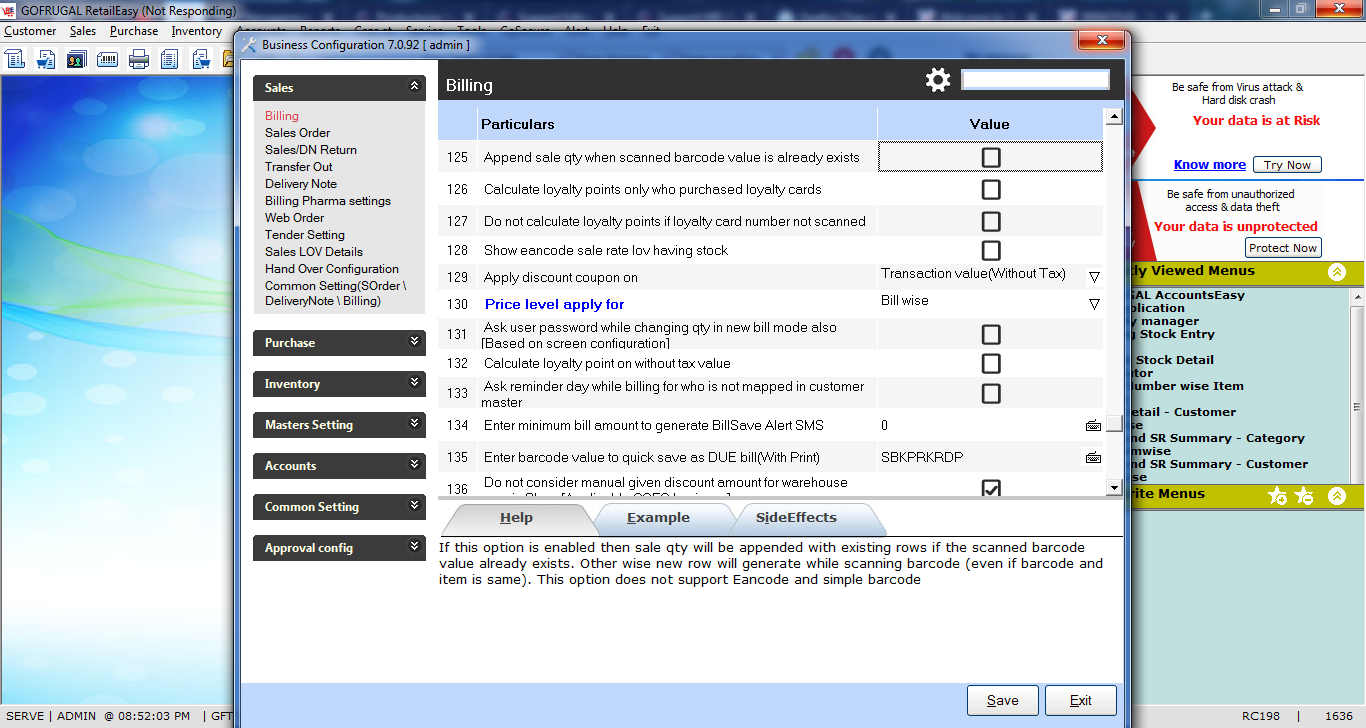Select Transfer Out setting
The height and width of the screenshot is (728, 1366).
tap(299, 167)
